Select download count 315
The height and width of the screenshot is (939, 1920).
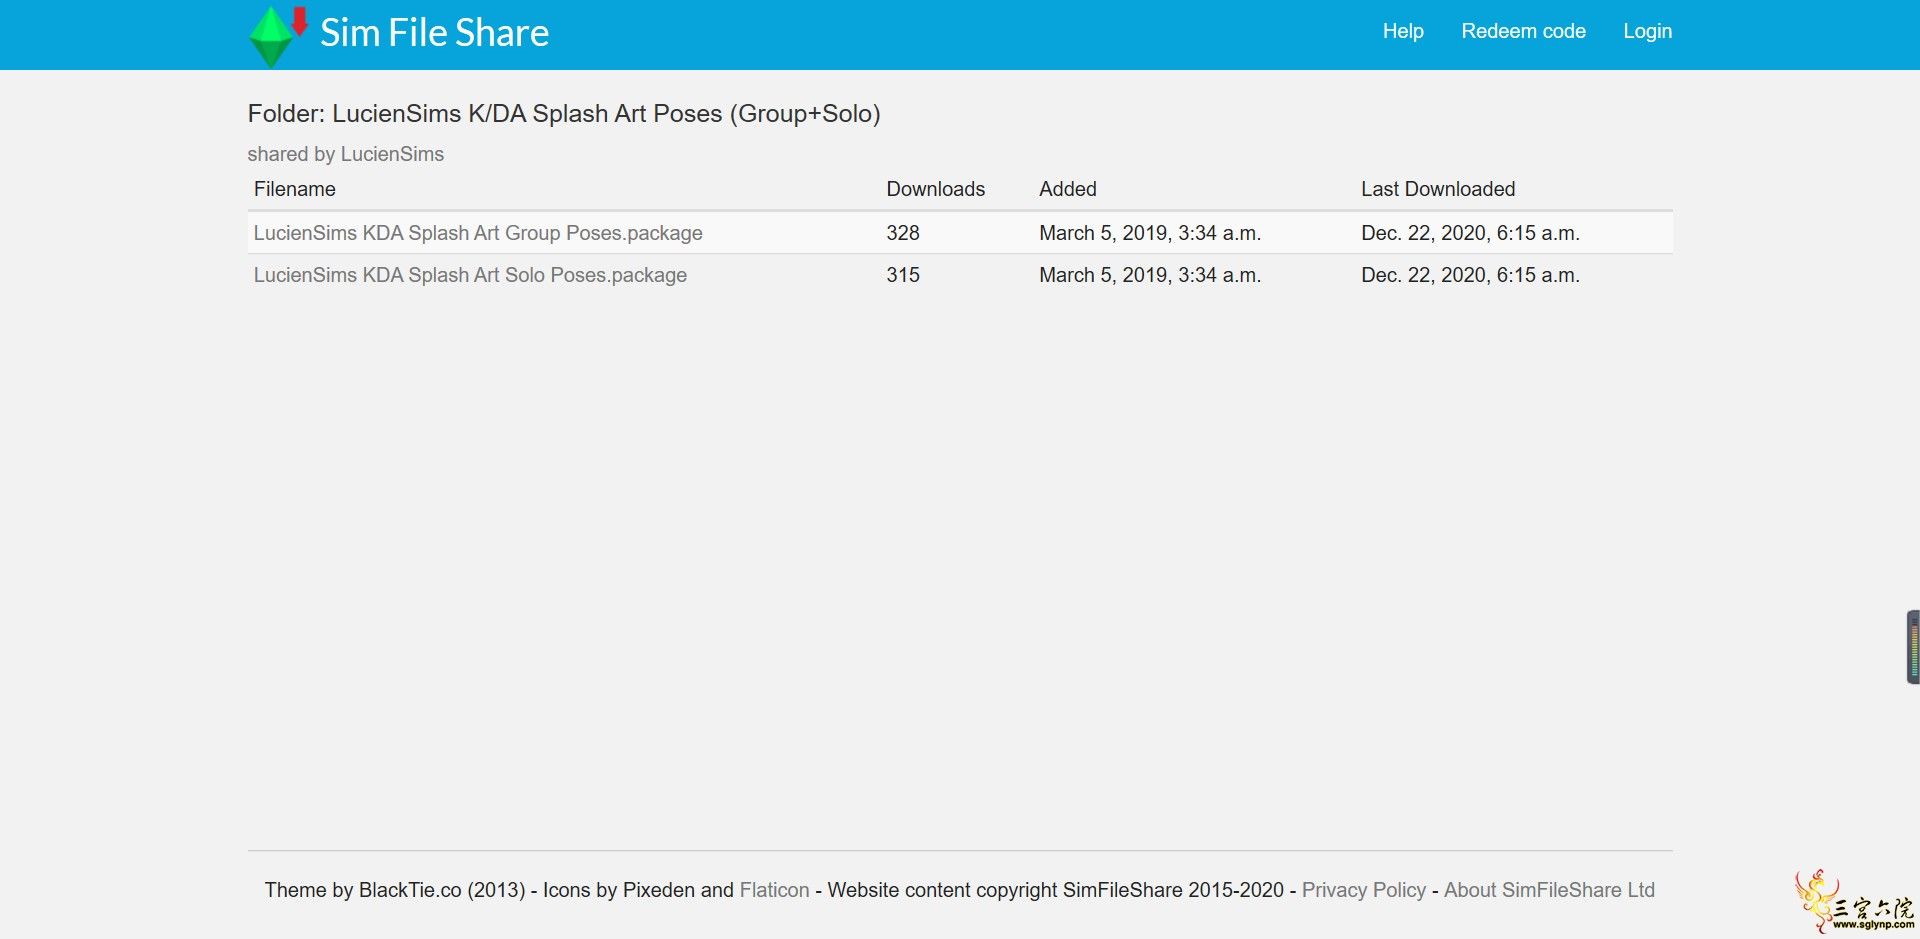902,275
